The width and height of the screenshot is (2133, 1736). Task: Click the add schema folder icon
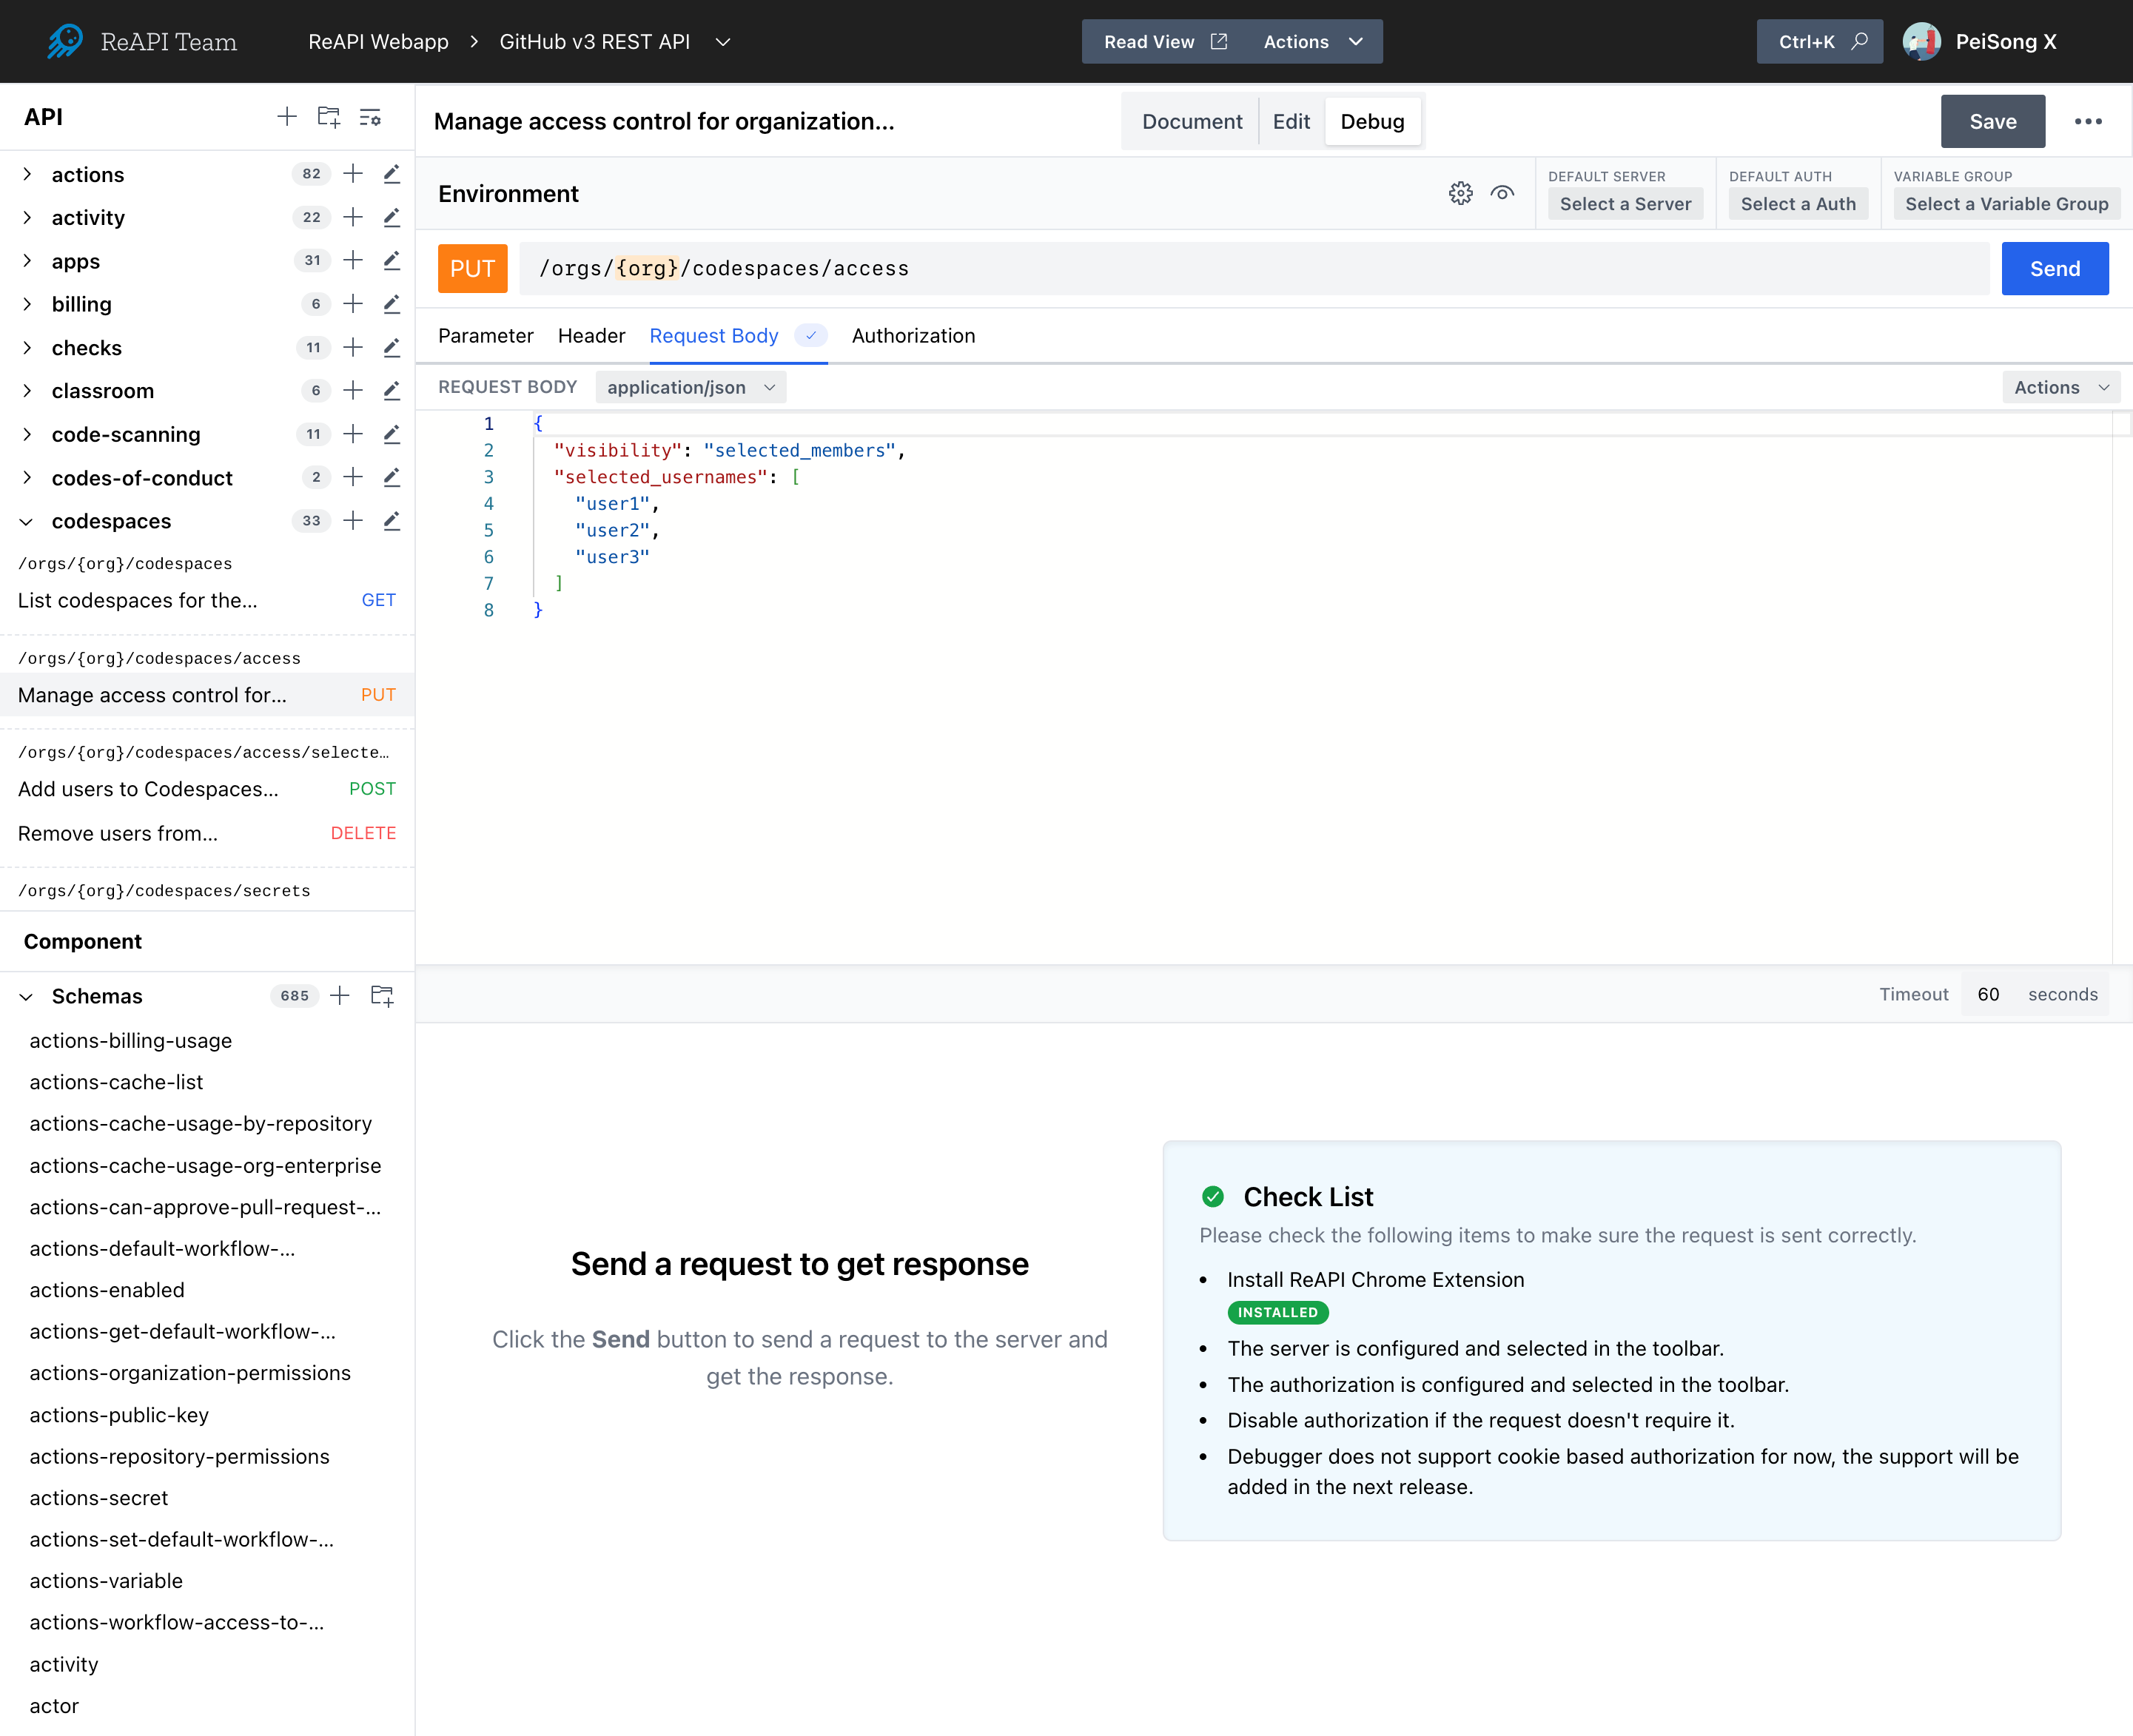tap(382, 996)
